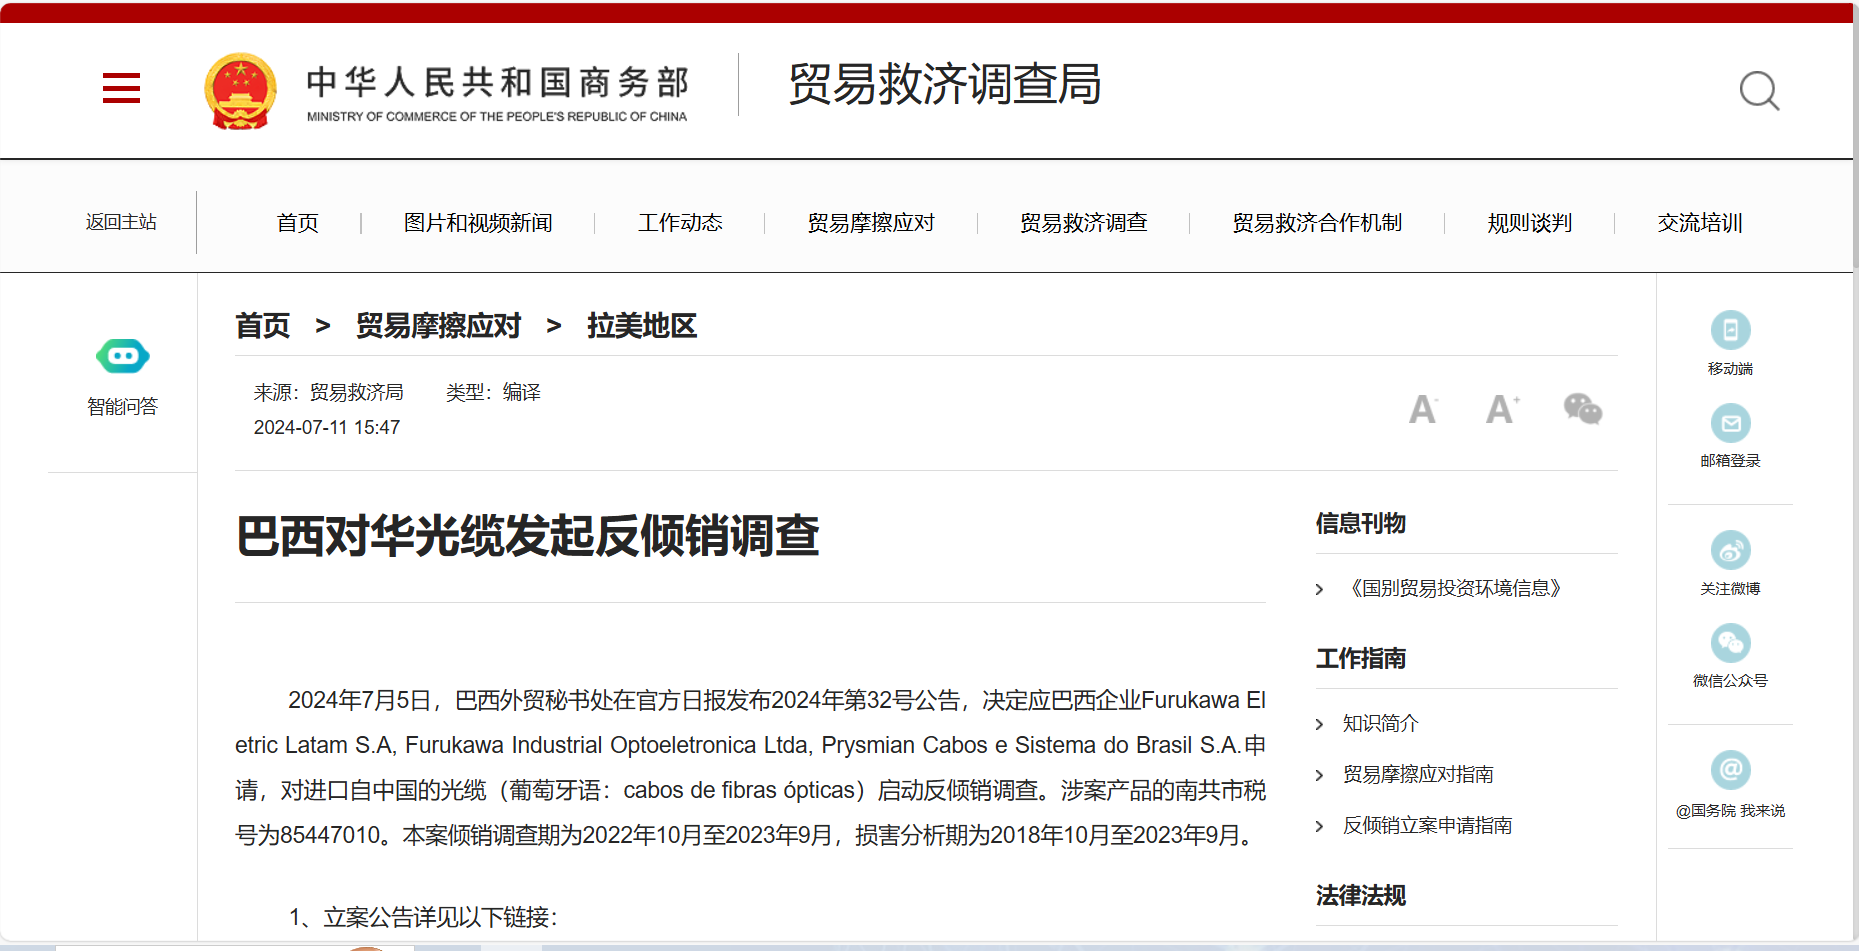The width and height of the screenshot is (1859, 951).
Task: Click the 信息刊物 section heading
Action: coord(1361,523)
